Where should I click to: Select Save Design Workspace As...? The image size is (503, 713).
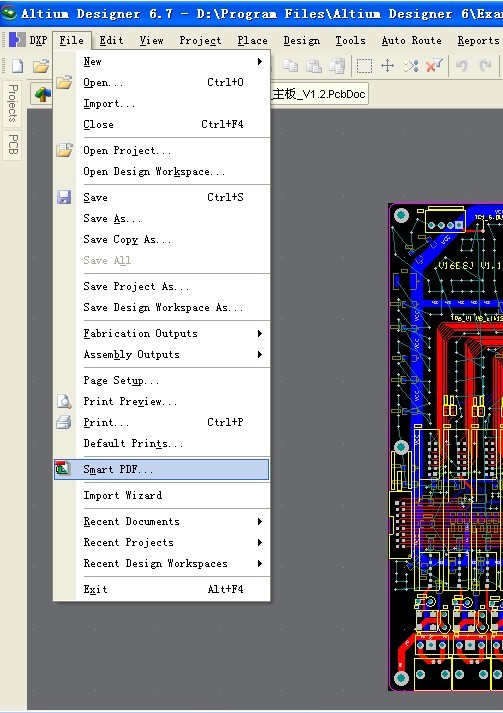[x=161, y=307]
